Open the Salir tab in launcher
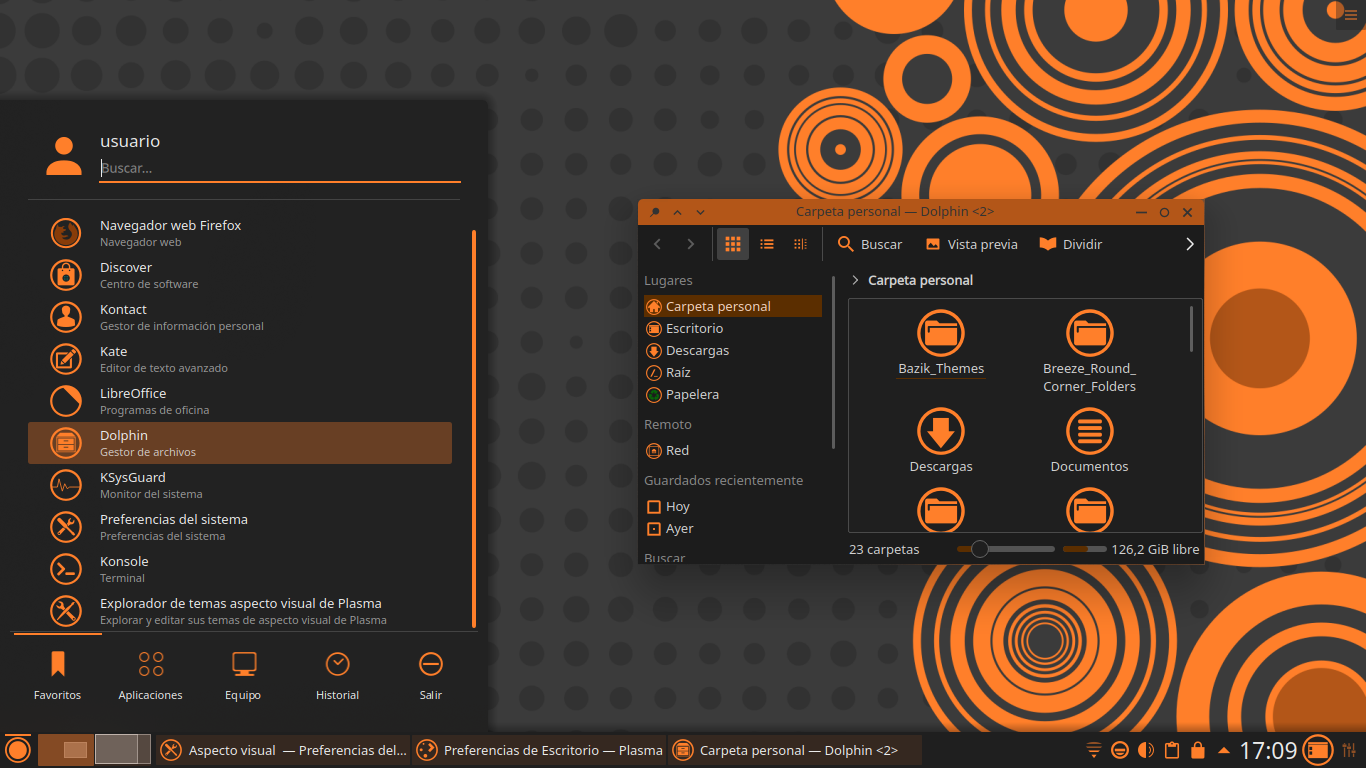This screenshot has height=768, width=1366. tap(431, 675)
